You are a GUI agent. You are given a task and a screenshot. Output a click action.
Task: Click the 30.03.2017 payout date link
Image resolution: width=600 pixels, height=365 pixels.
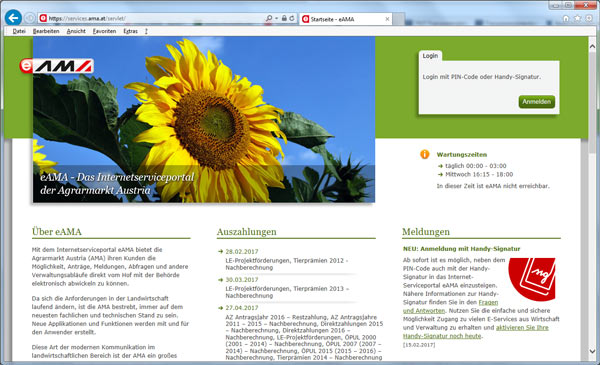point(242,280)
